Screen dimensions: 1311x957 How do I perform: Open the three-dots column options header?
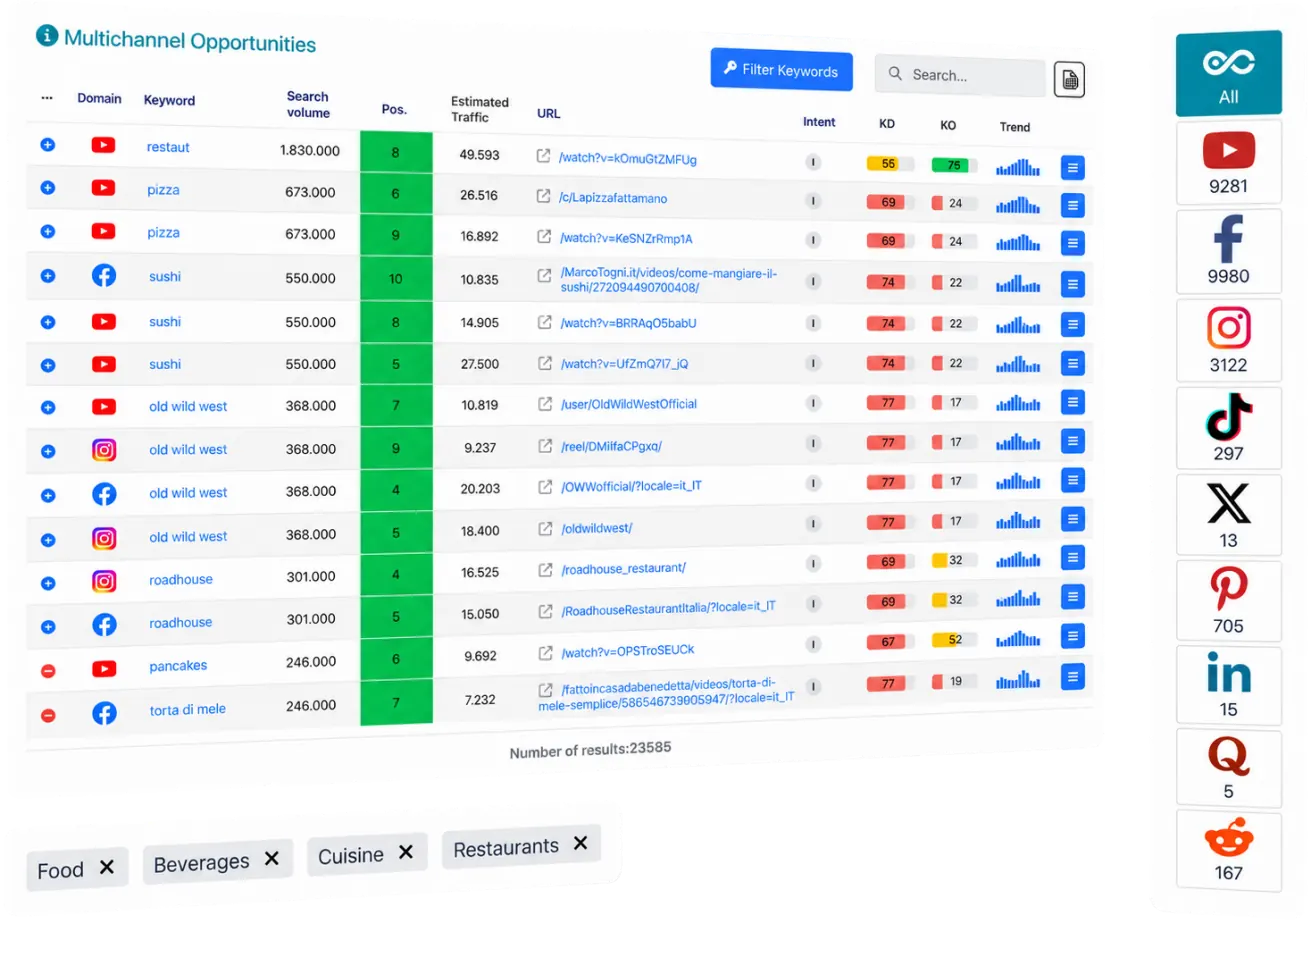click(47, 98)
